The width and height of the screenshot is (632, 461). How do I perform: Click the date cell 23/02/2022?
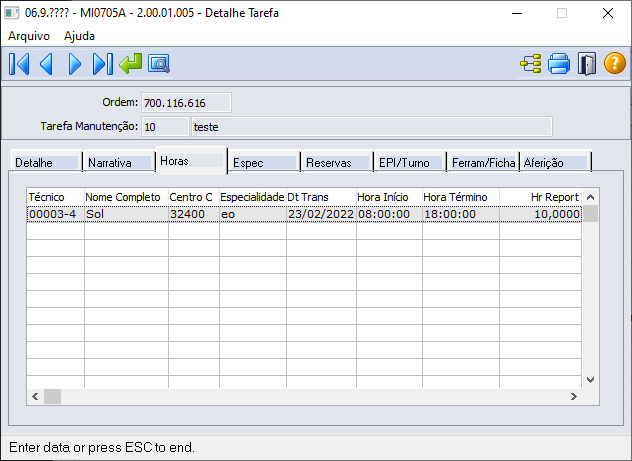pyautogui.click(x=321, y=214)
